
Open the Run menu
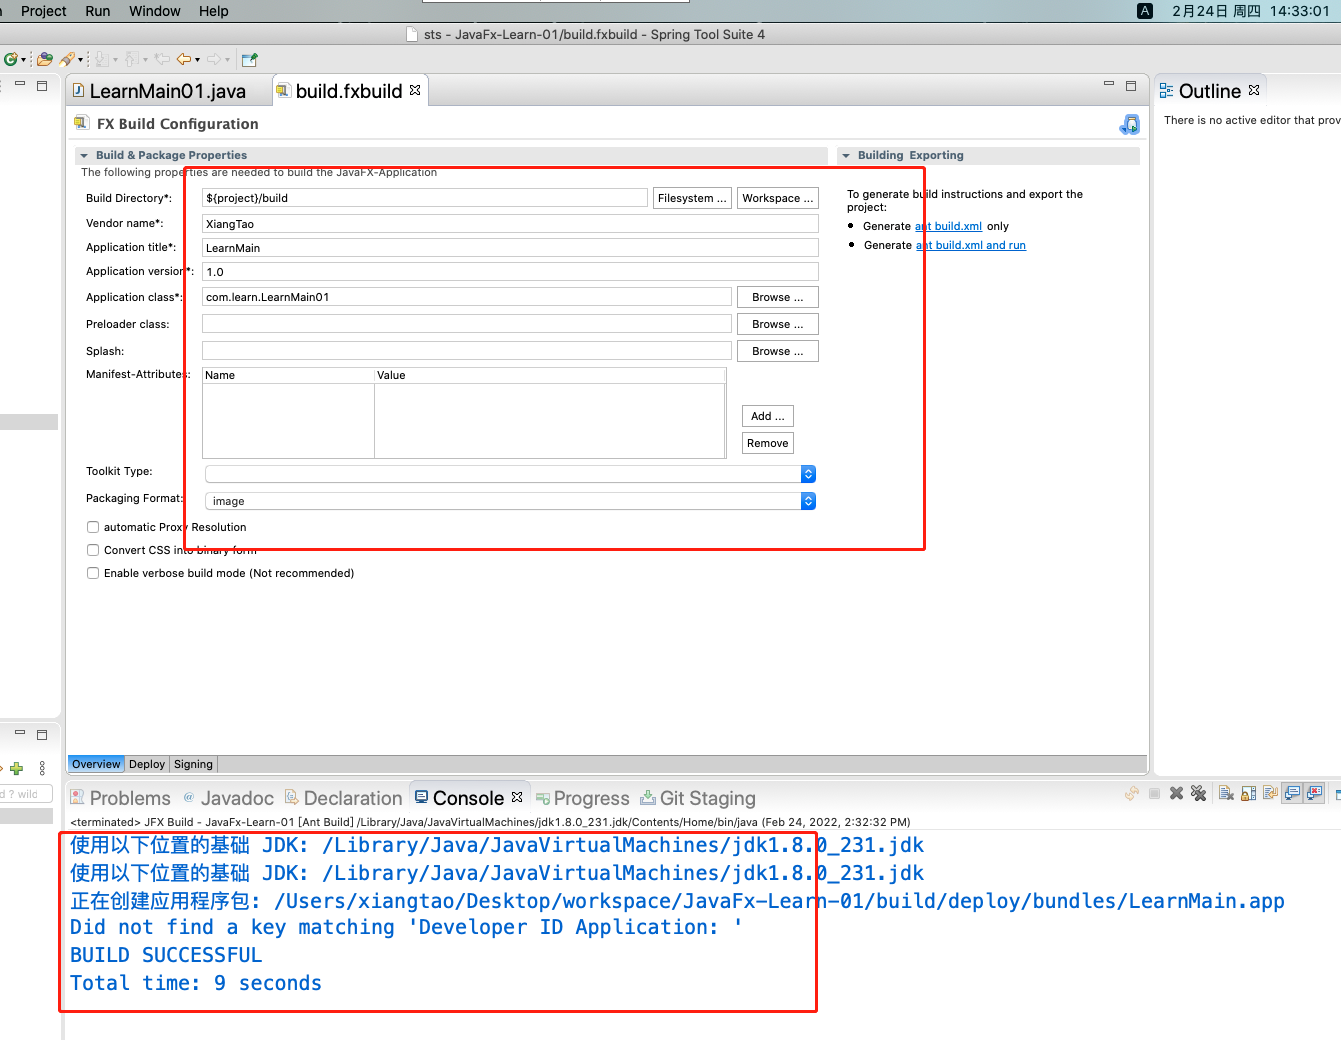(x=98, y=11)
